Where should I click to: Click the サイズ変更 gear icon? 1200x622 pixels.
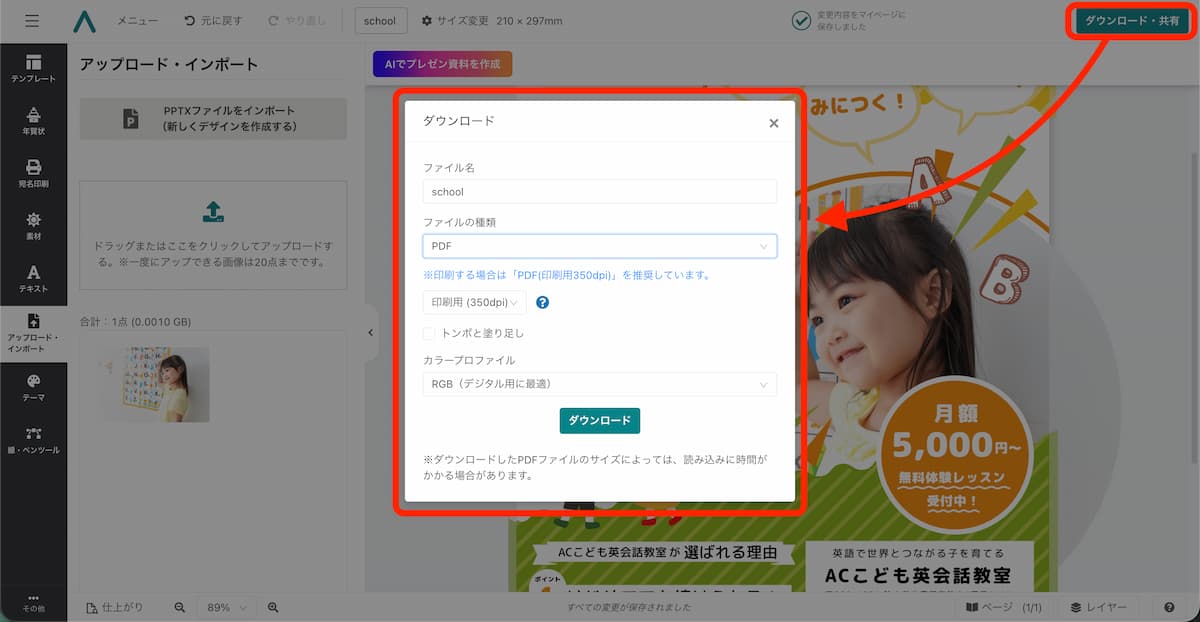(x=425, y=20)
